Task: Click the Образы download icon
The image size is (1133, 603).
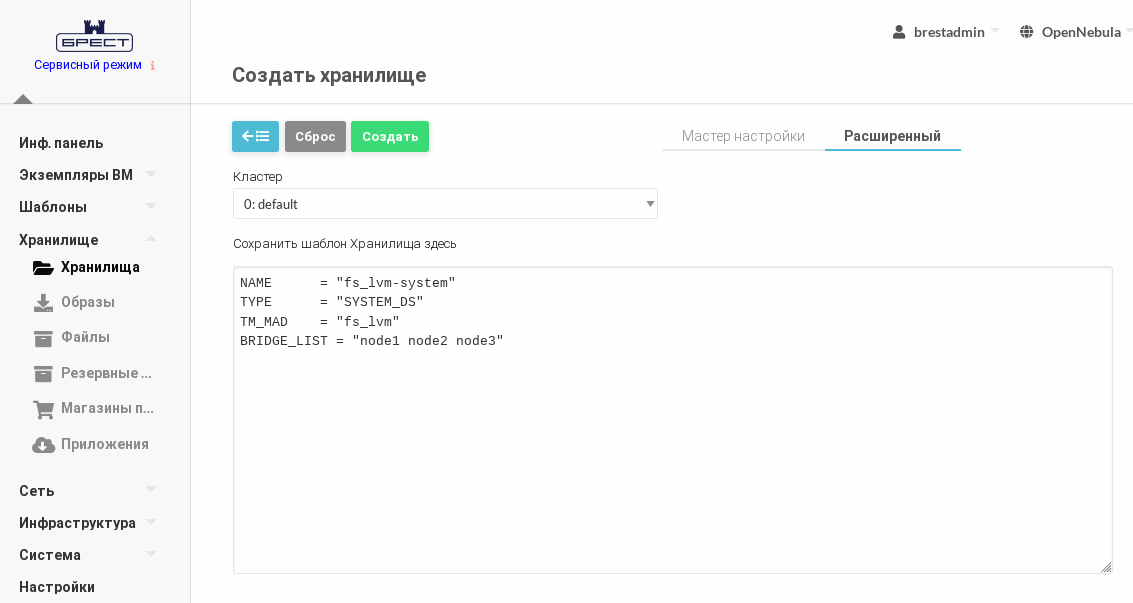Action: coord(43,302)
